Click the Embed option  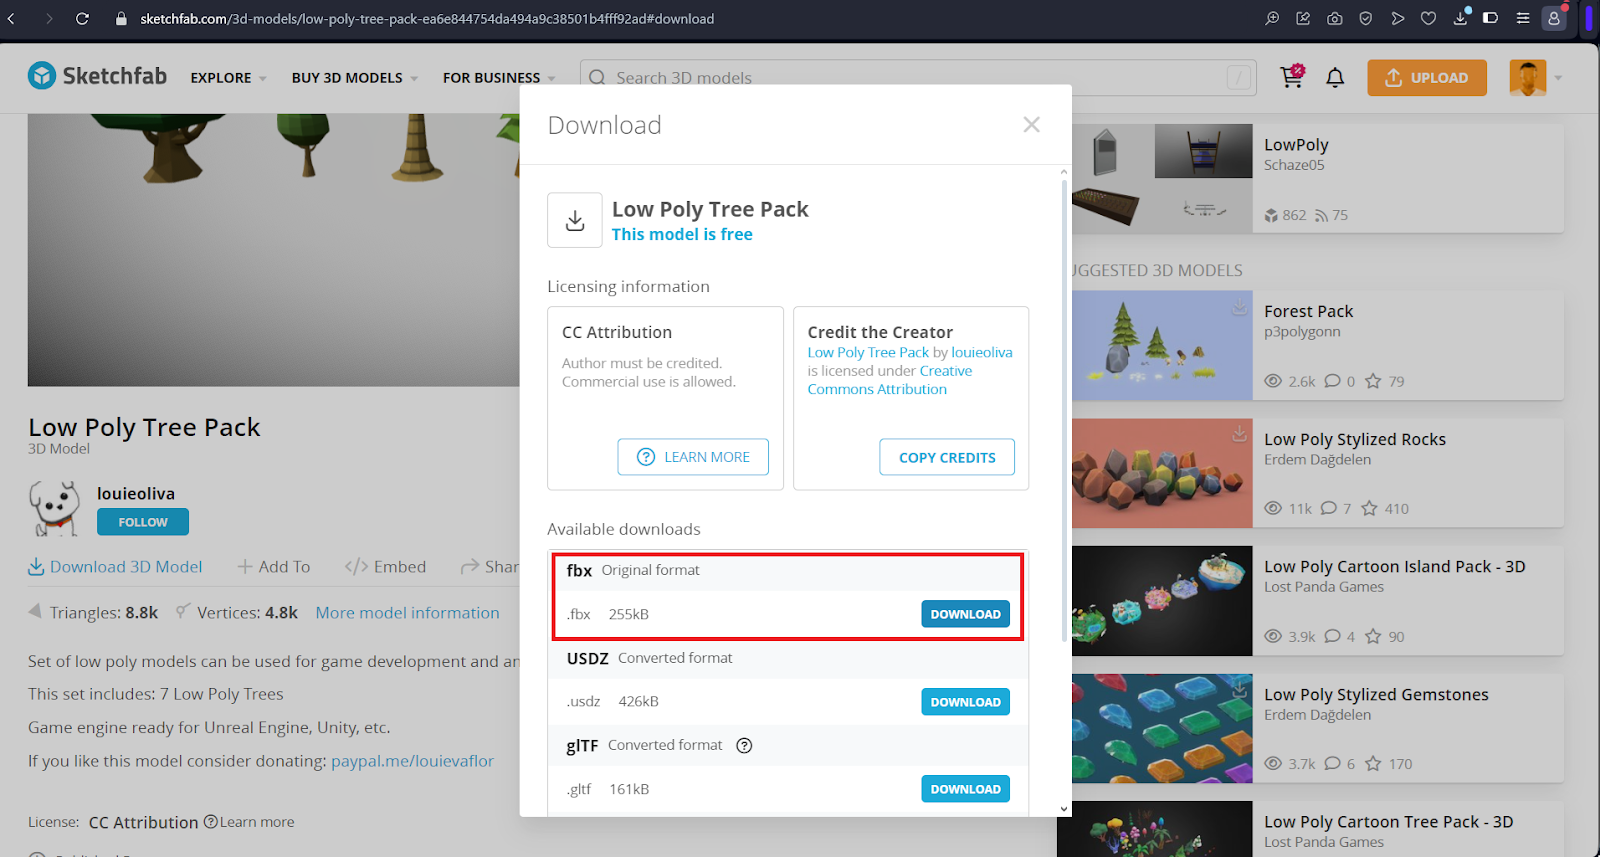tap(385, 567)
